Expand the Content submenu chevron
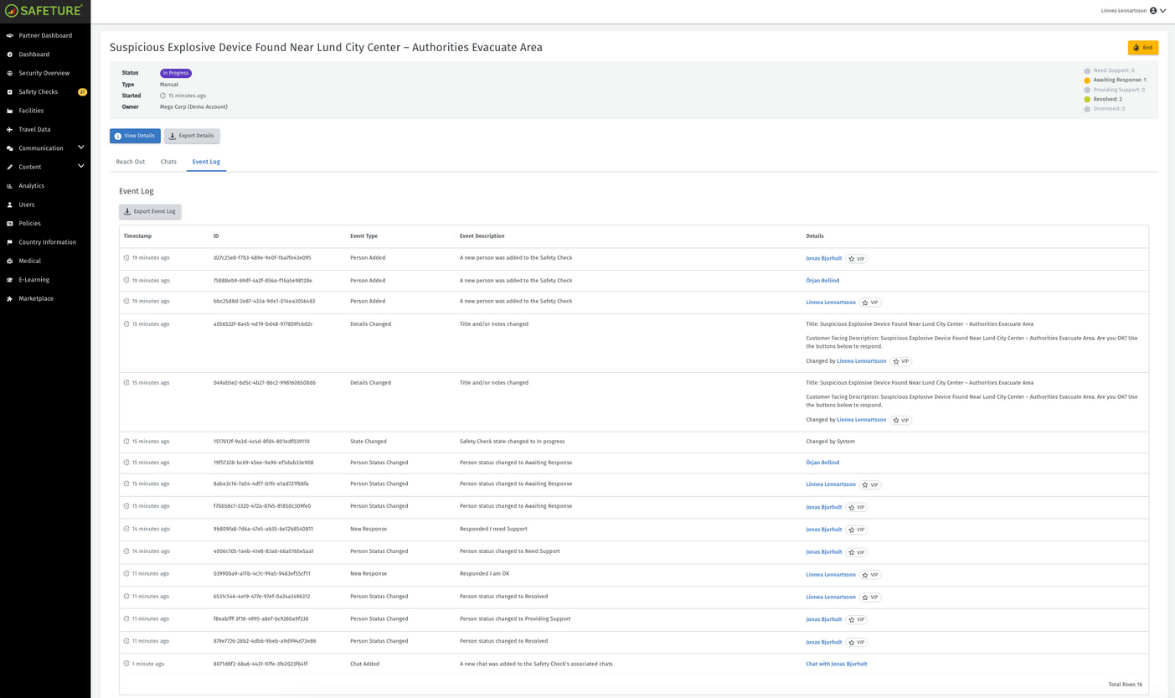1175x698 pixels. click(81, 166)
